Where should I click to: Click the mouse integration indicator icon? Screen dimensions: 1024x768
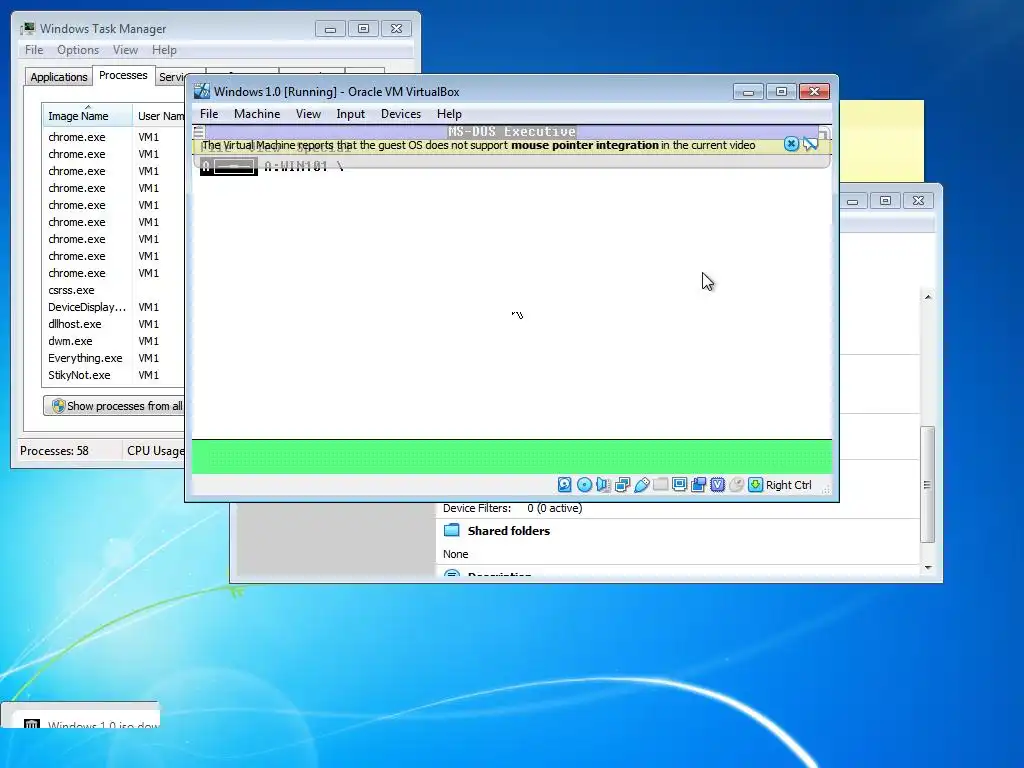click(x=736, y=485)
